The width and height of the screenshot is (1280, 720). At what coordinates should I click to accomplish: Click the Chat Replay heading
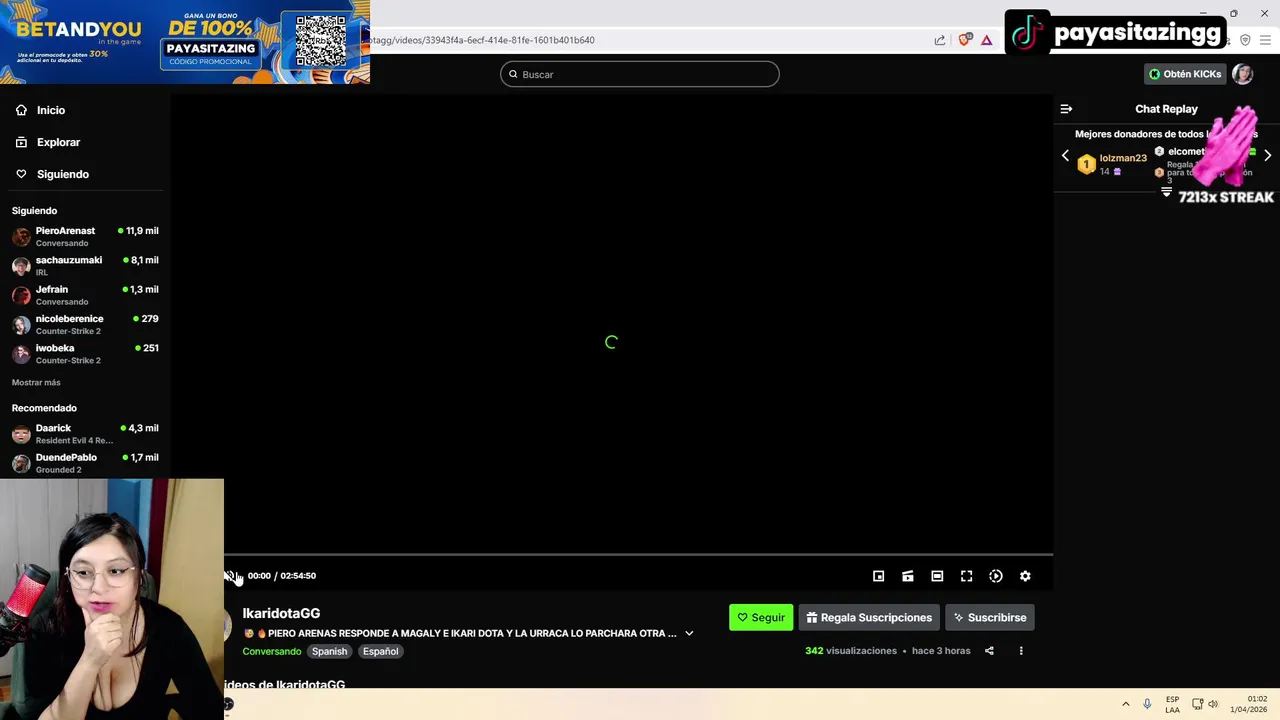click(1166, 109)
